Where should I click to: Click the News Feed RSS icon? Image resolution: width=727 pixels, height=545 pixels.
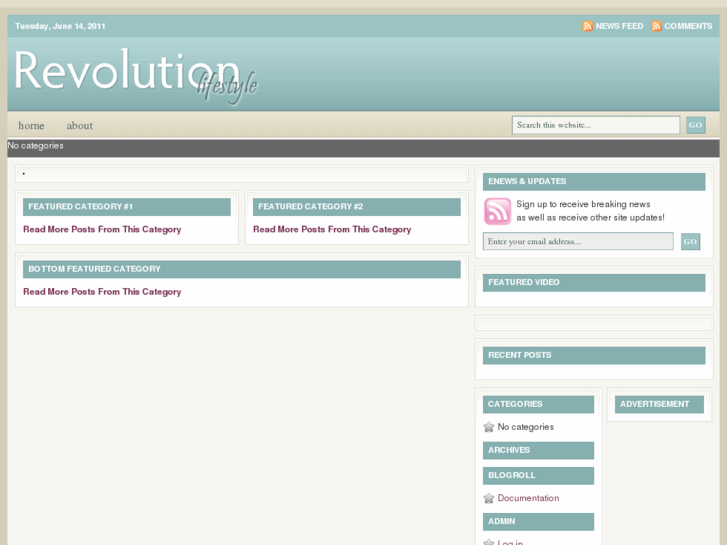587,26
